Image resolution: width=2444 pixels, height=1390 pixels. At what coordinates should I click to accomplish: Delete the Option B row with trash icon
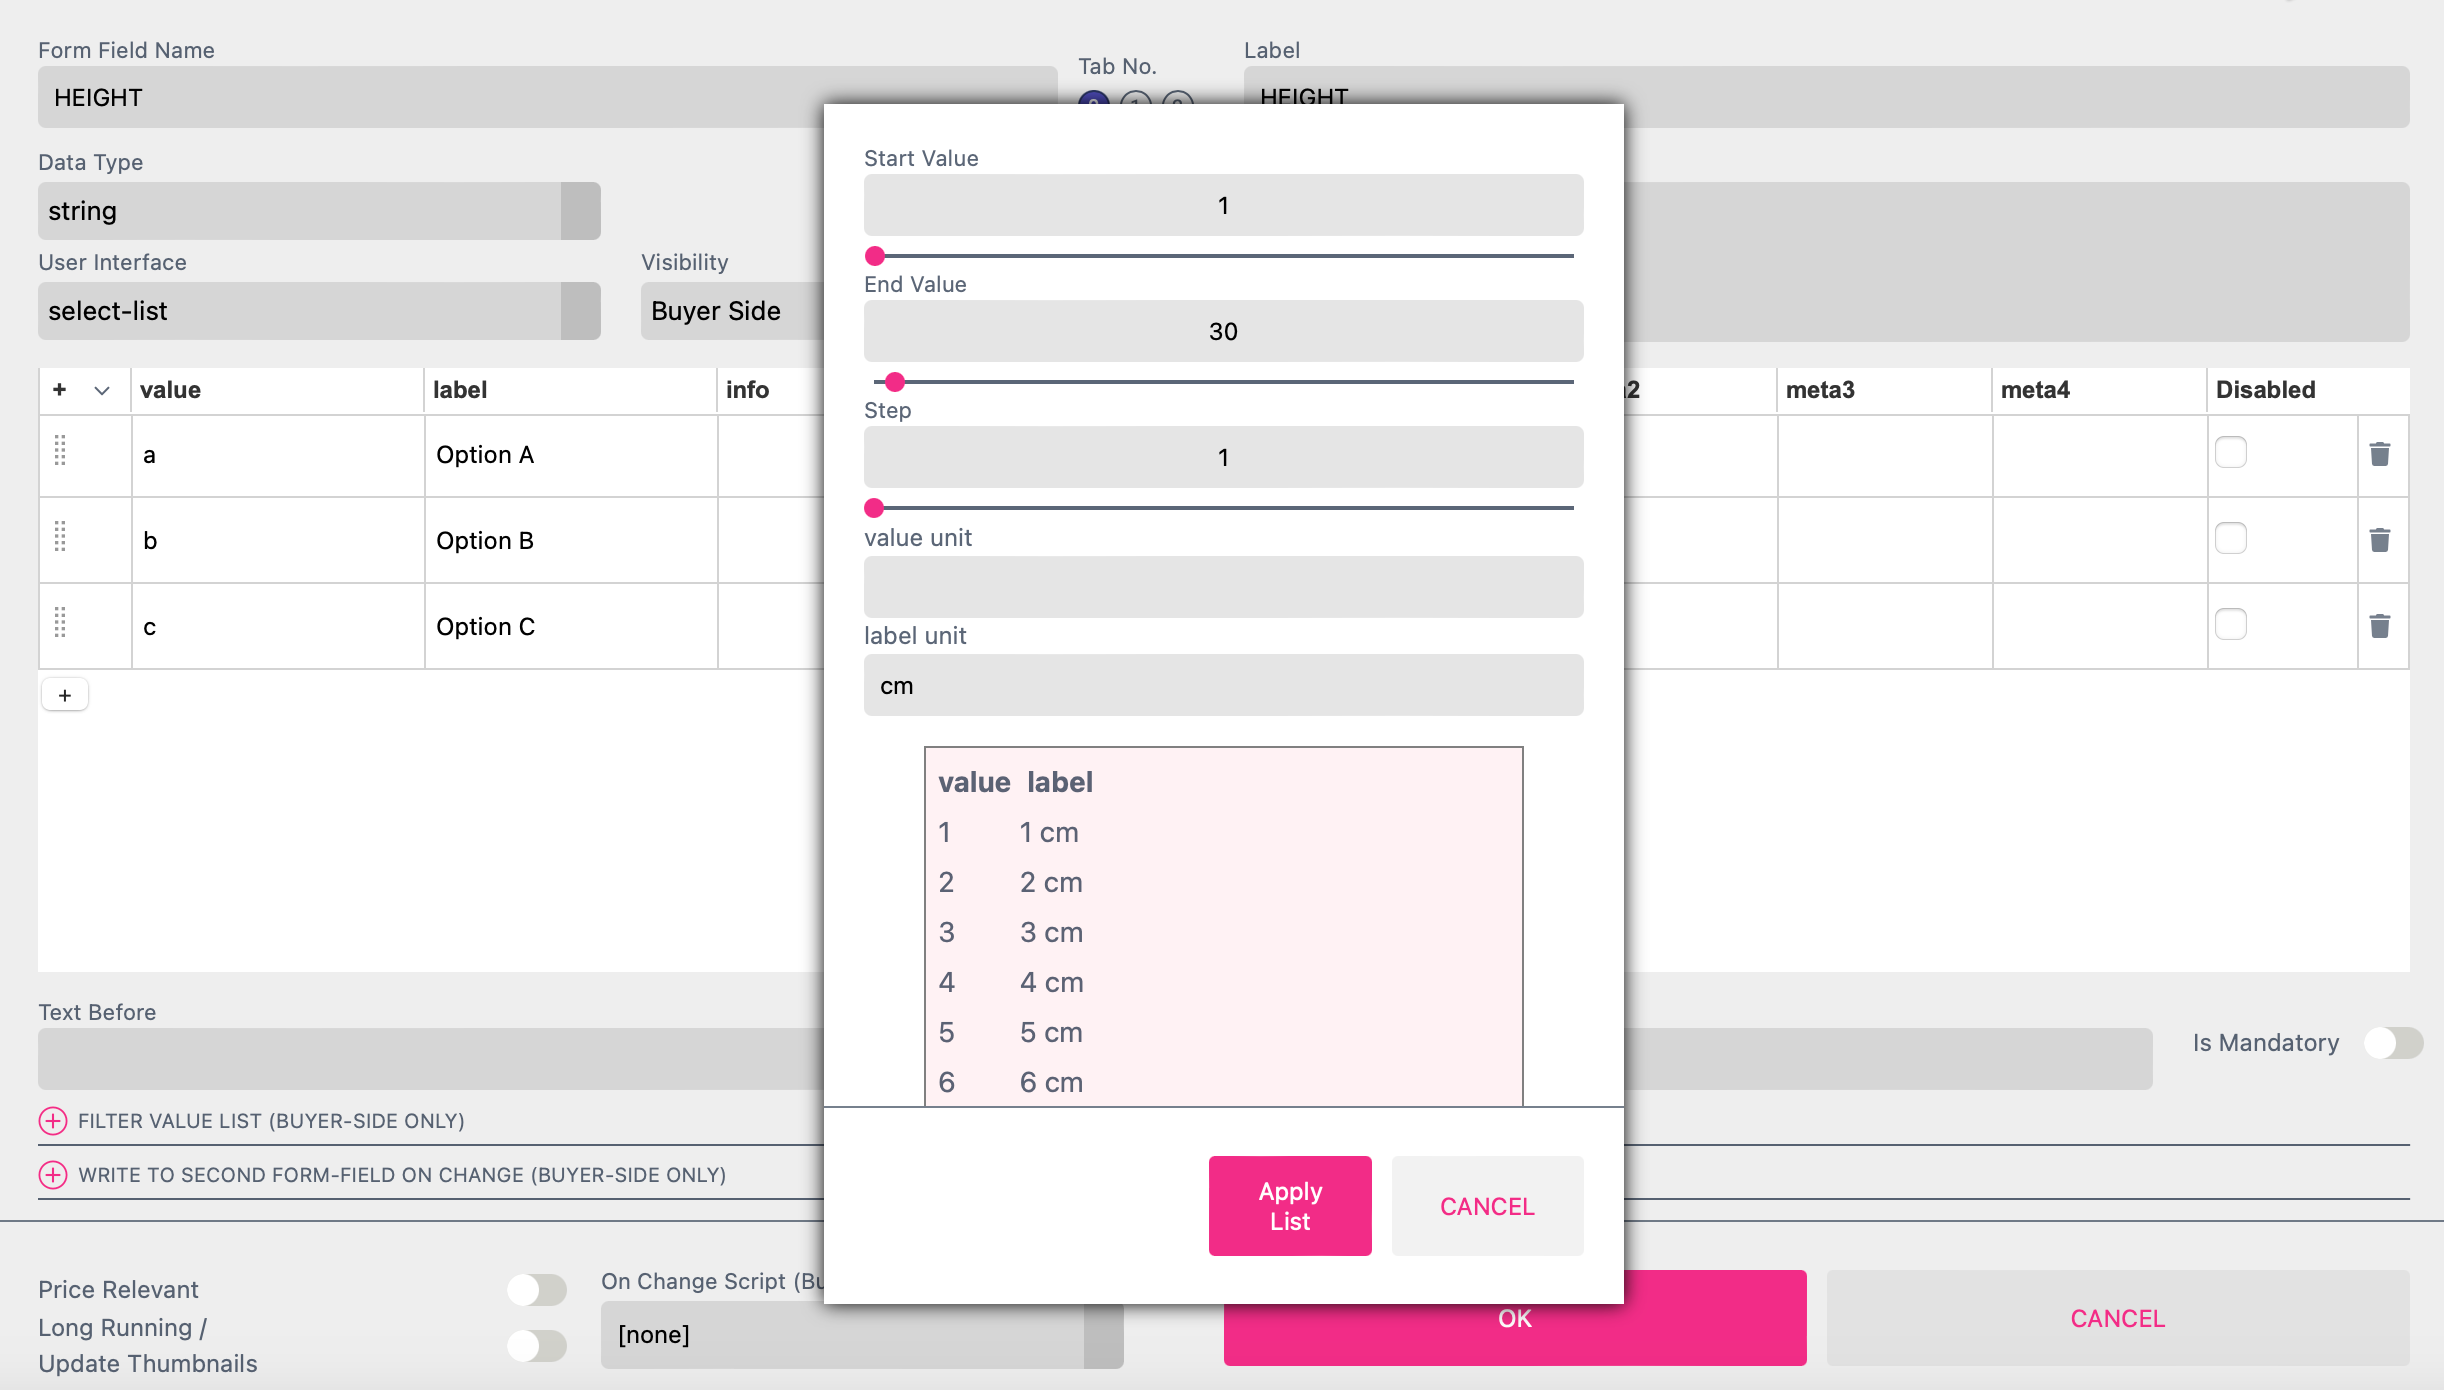[x=2379, y=541]
